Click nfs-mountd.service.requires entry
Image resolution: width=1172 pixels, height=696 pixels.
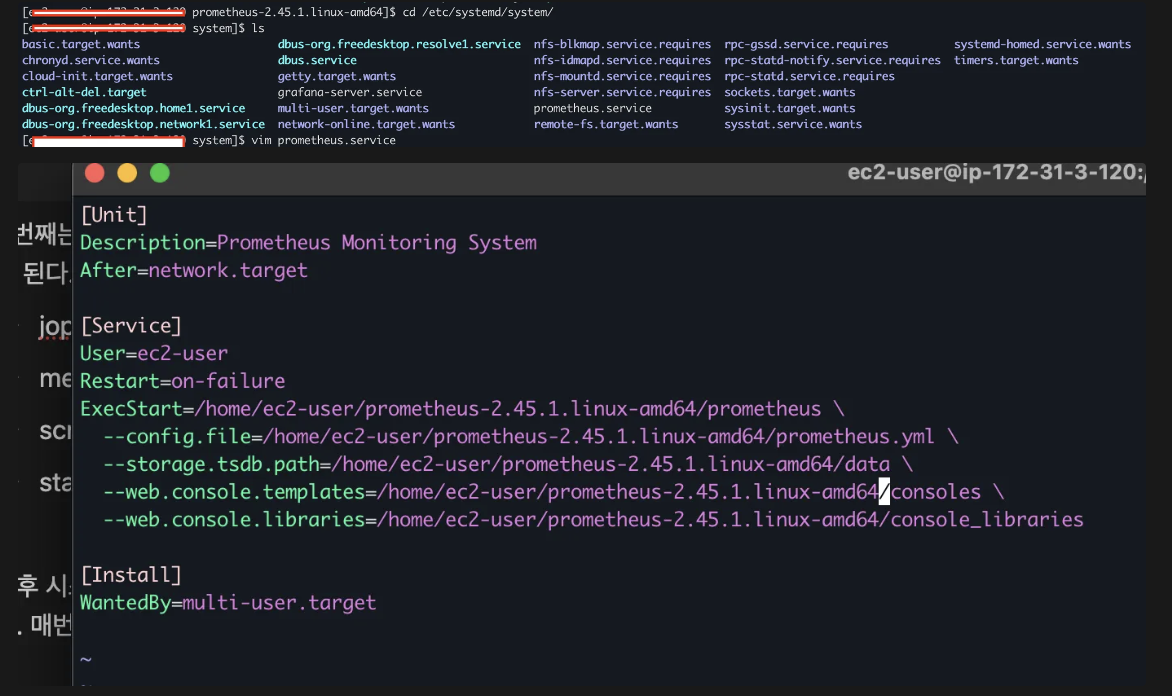[x=622, y=76]
